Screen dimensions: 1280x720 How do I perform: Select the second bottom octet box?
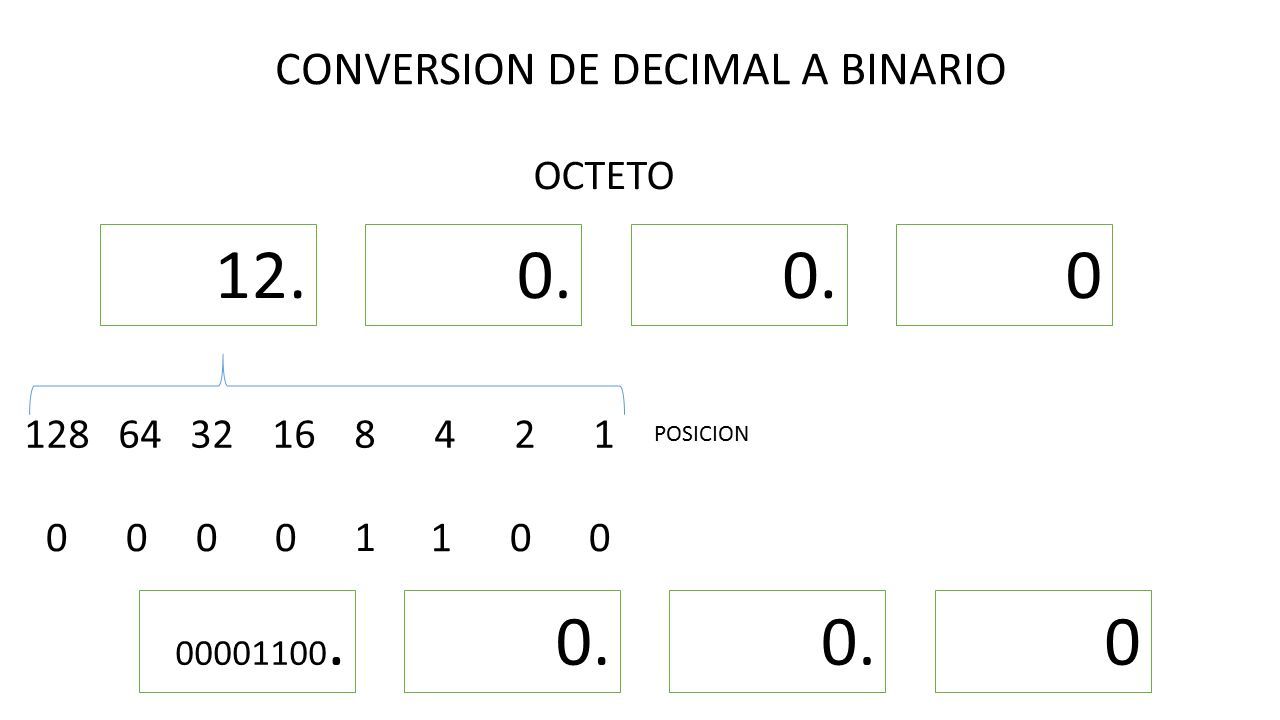coord(513,642)
